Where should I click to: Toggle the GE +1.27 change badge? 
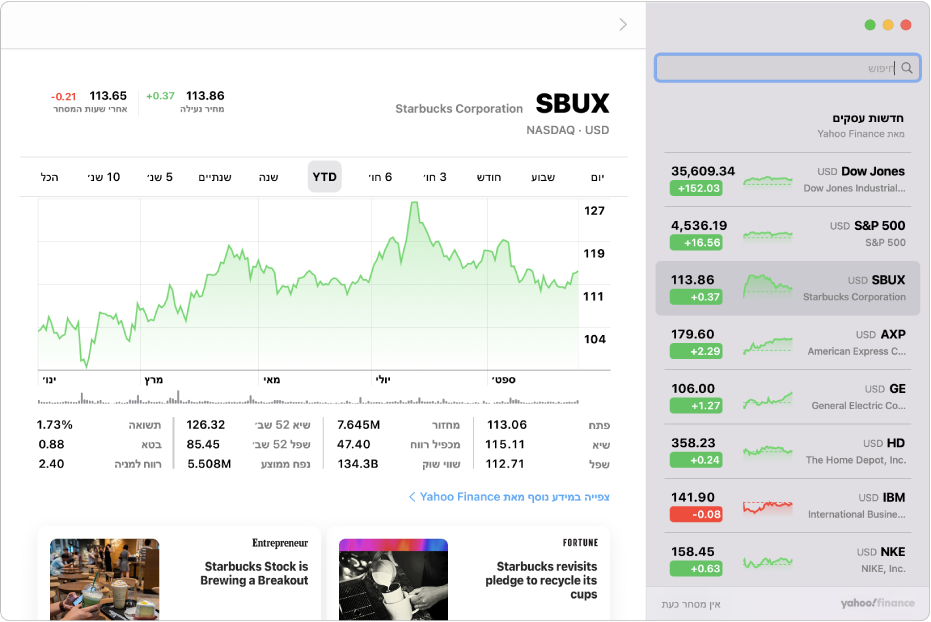[696, 405]
